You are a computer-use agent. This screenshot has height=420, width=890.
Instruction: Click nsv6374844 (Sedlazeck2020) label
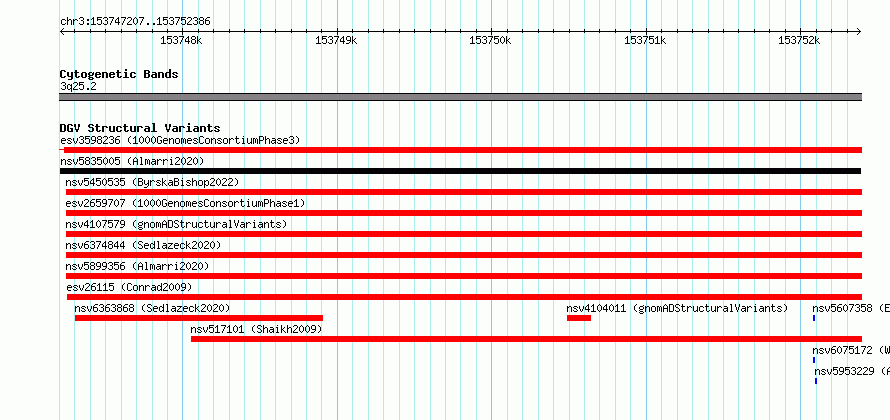(x=143, y=245)
